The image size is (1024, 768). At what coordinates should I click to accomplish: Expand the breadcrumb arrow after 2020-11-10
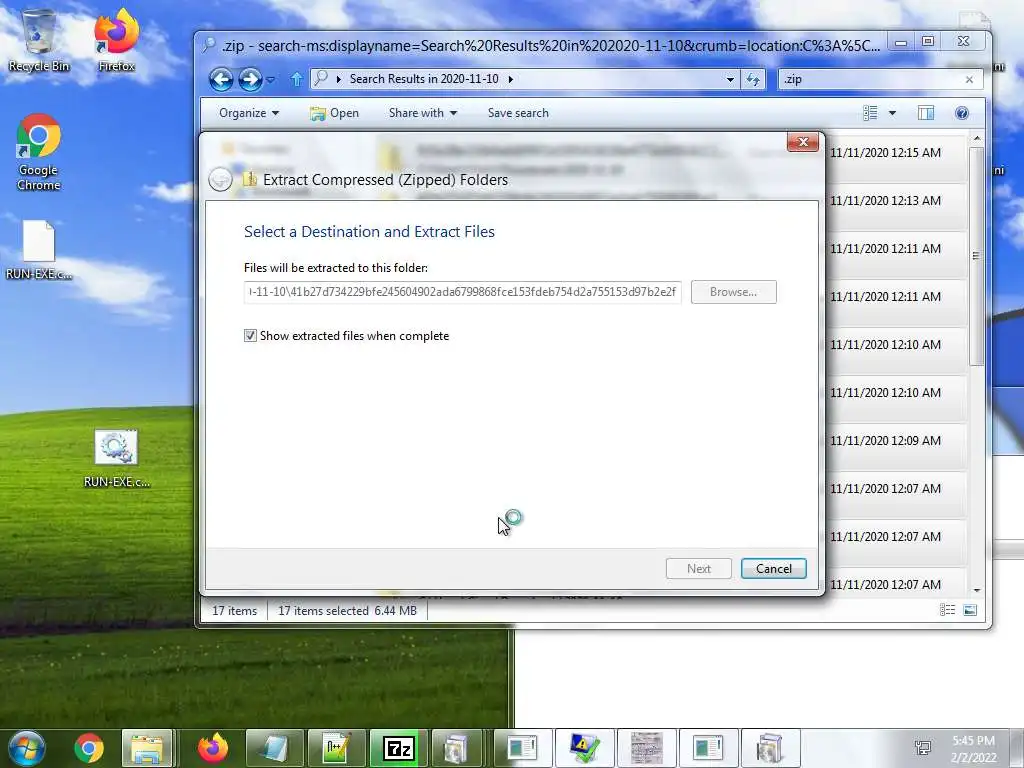point(511,79)
